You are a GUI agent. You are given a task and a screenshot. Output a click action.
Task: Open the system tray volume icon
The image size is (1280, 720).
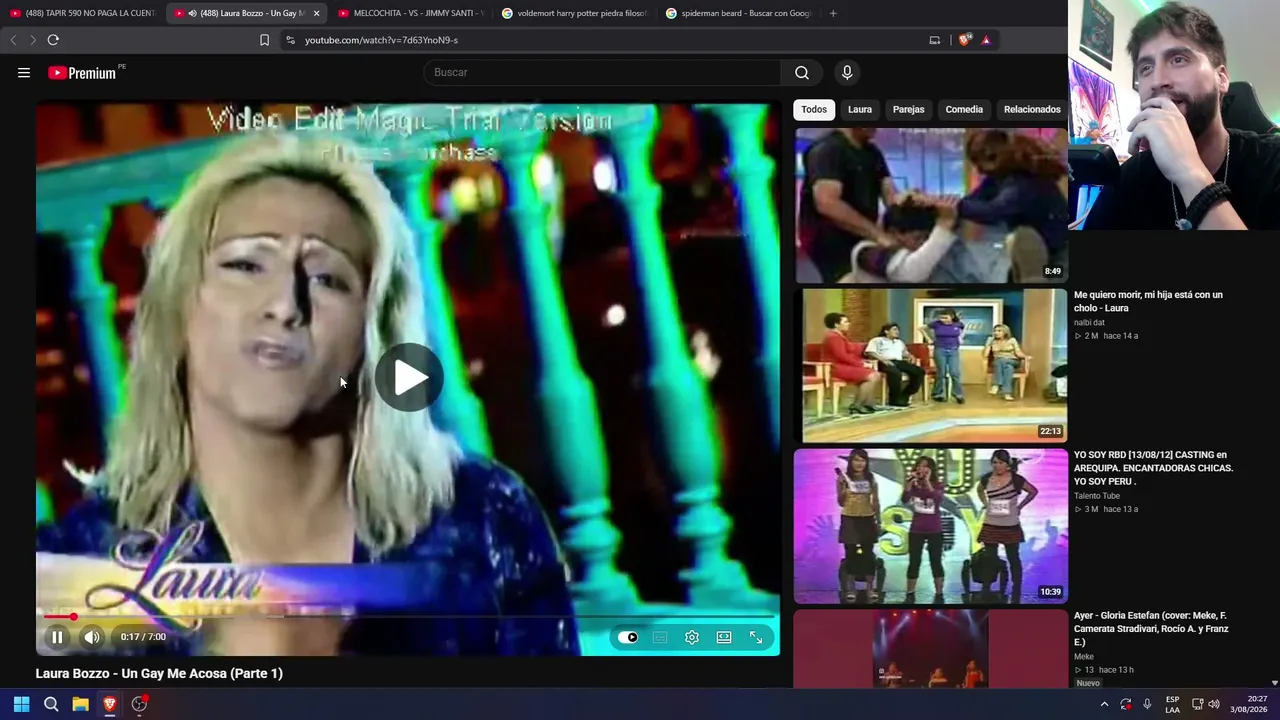[x=1214, y=704]
